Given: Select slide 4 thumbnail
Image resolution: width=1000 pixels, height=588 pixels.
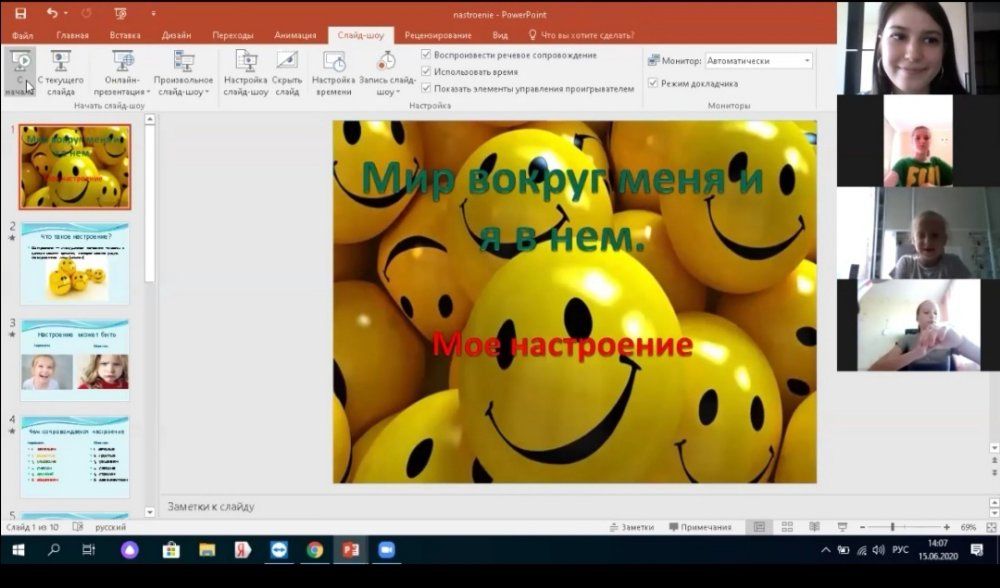Looking at the screenshot, I should [x=75, y=457].
